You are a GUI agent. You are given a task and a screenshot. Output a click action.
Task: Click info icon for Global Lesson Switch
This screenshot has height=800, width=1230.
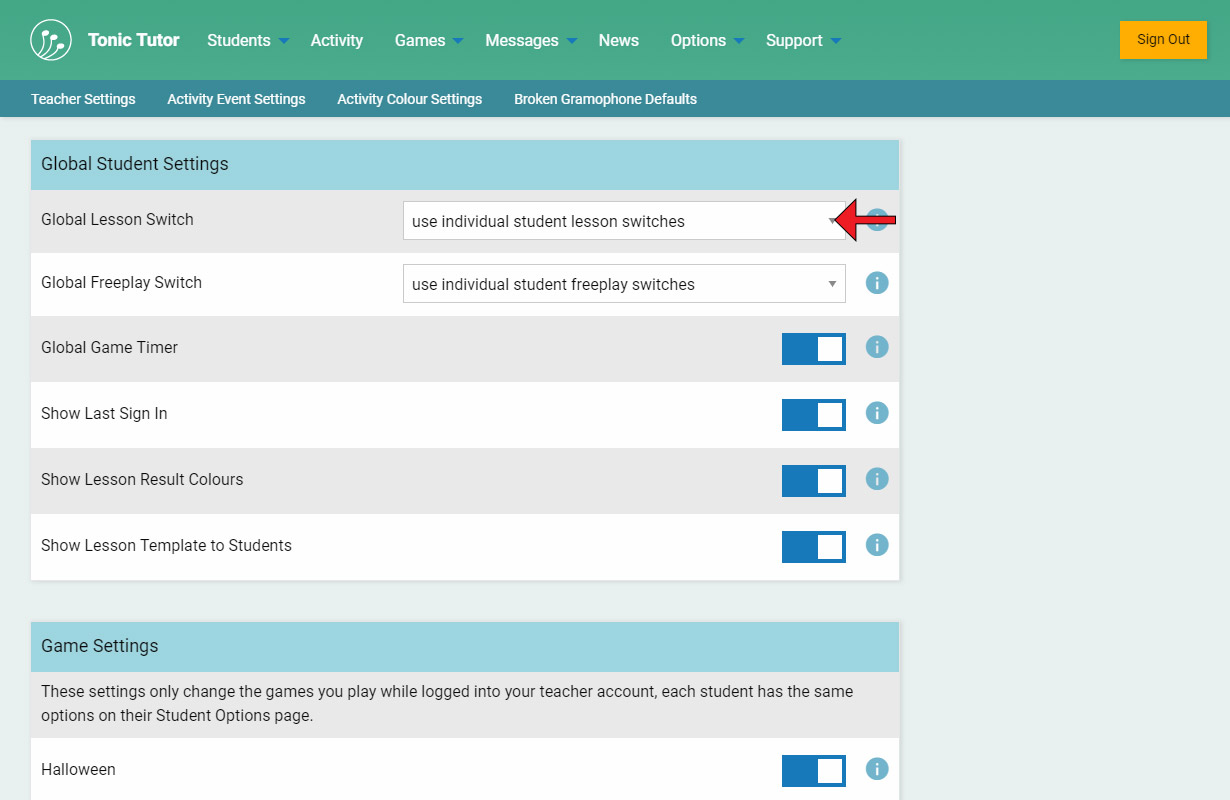[878, 220]
